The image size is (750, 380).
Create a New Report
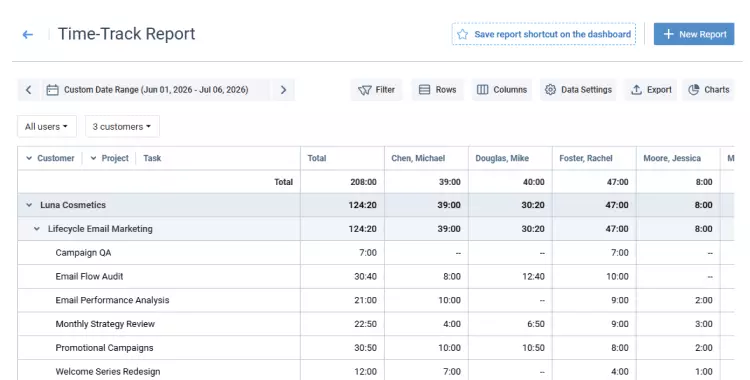click(x=694, y=34)
